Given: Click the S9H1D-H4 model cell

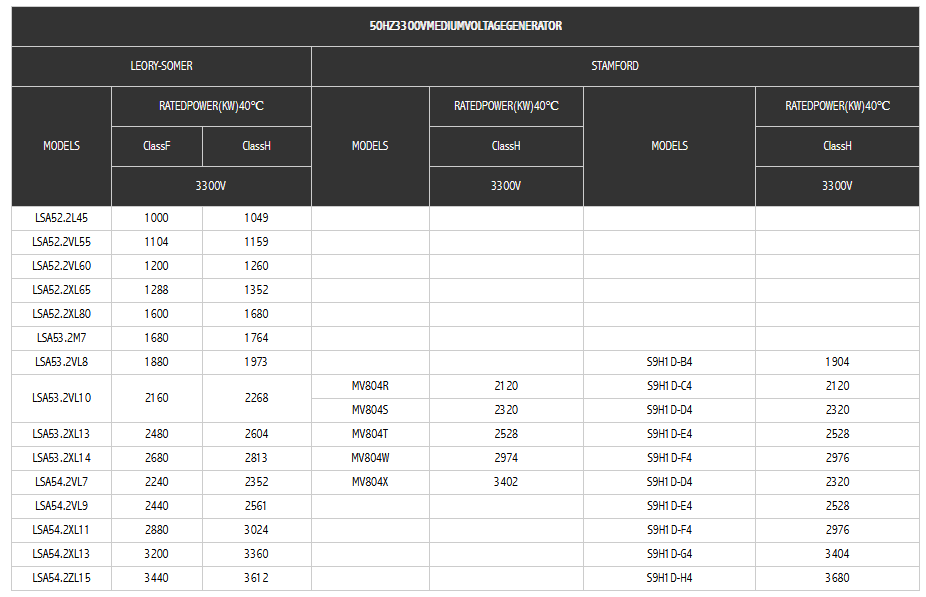Looking at the screenshot, I should pyautogui.click(x=669, y=578).
